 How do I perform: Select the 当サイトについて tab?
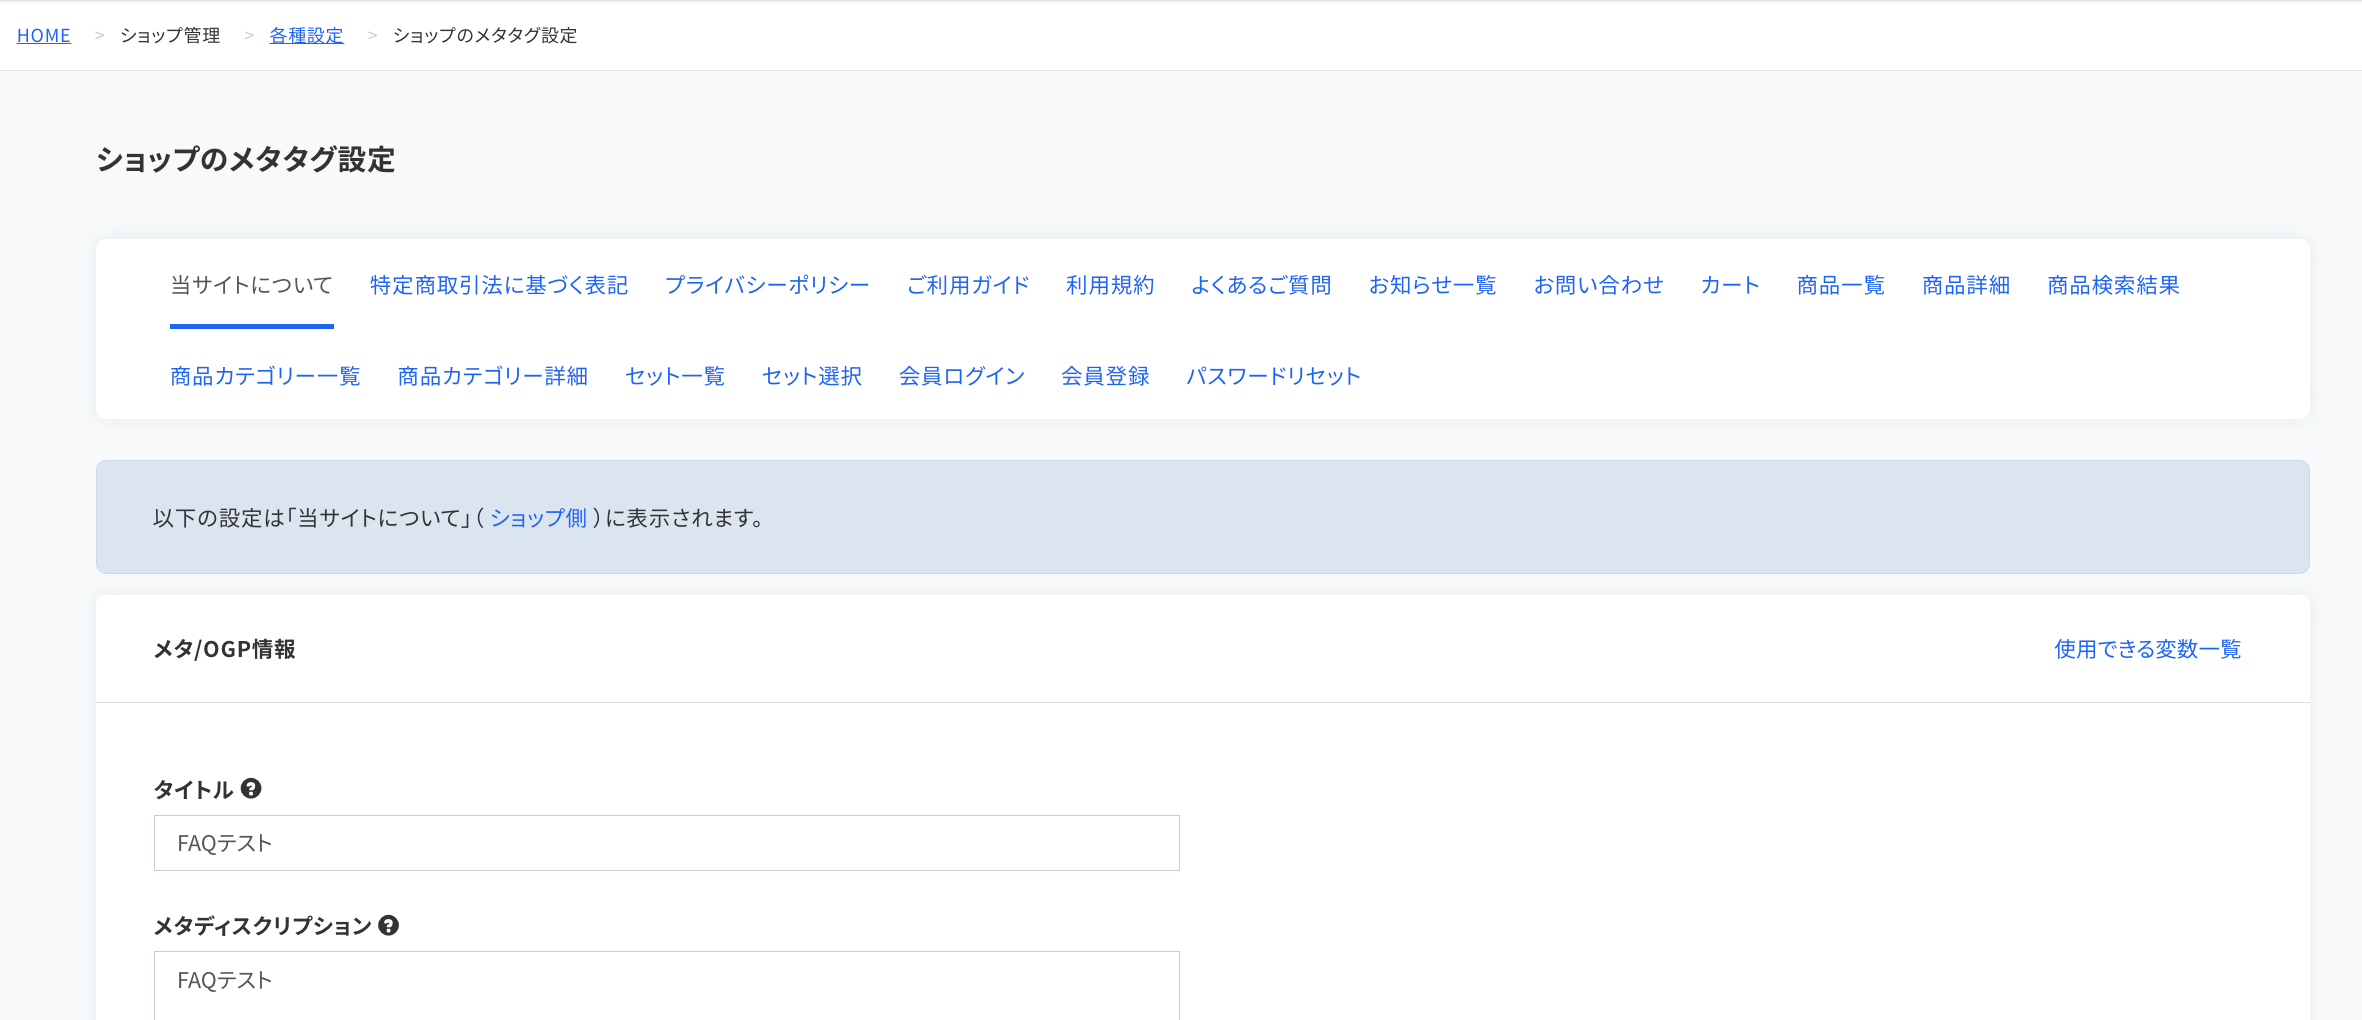point(251,285)
